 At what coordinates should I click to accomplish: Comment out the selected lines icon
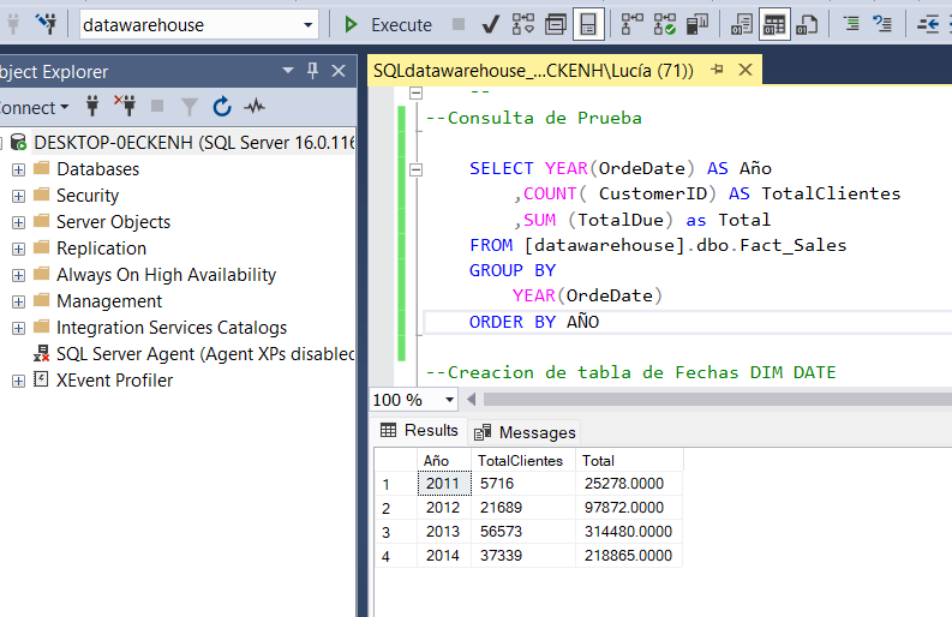[x=851, y=24]
